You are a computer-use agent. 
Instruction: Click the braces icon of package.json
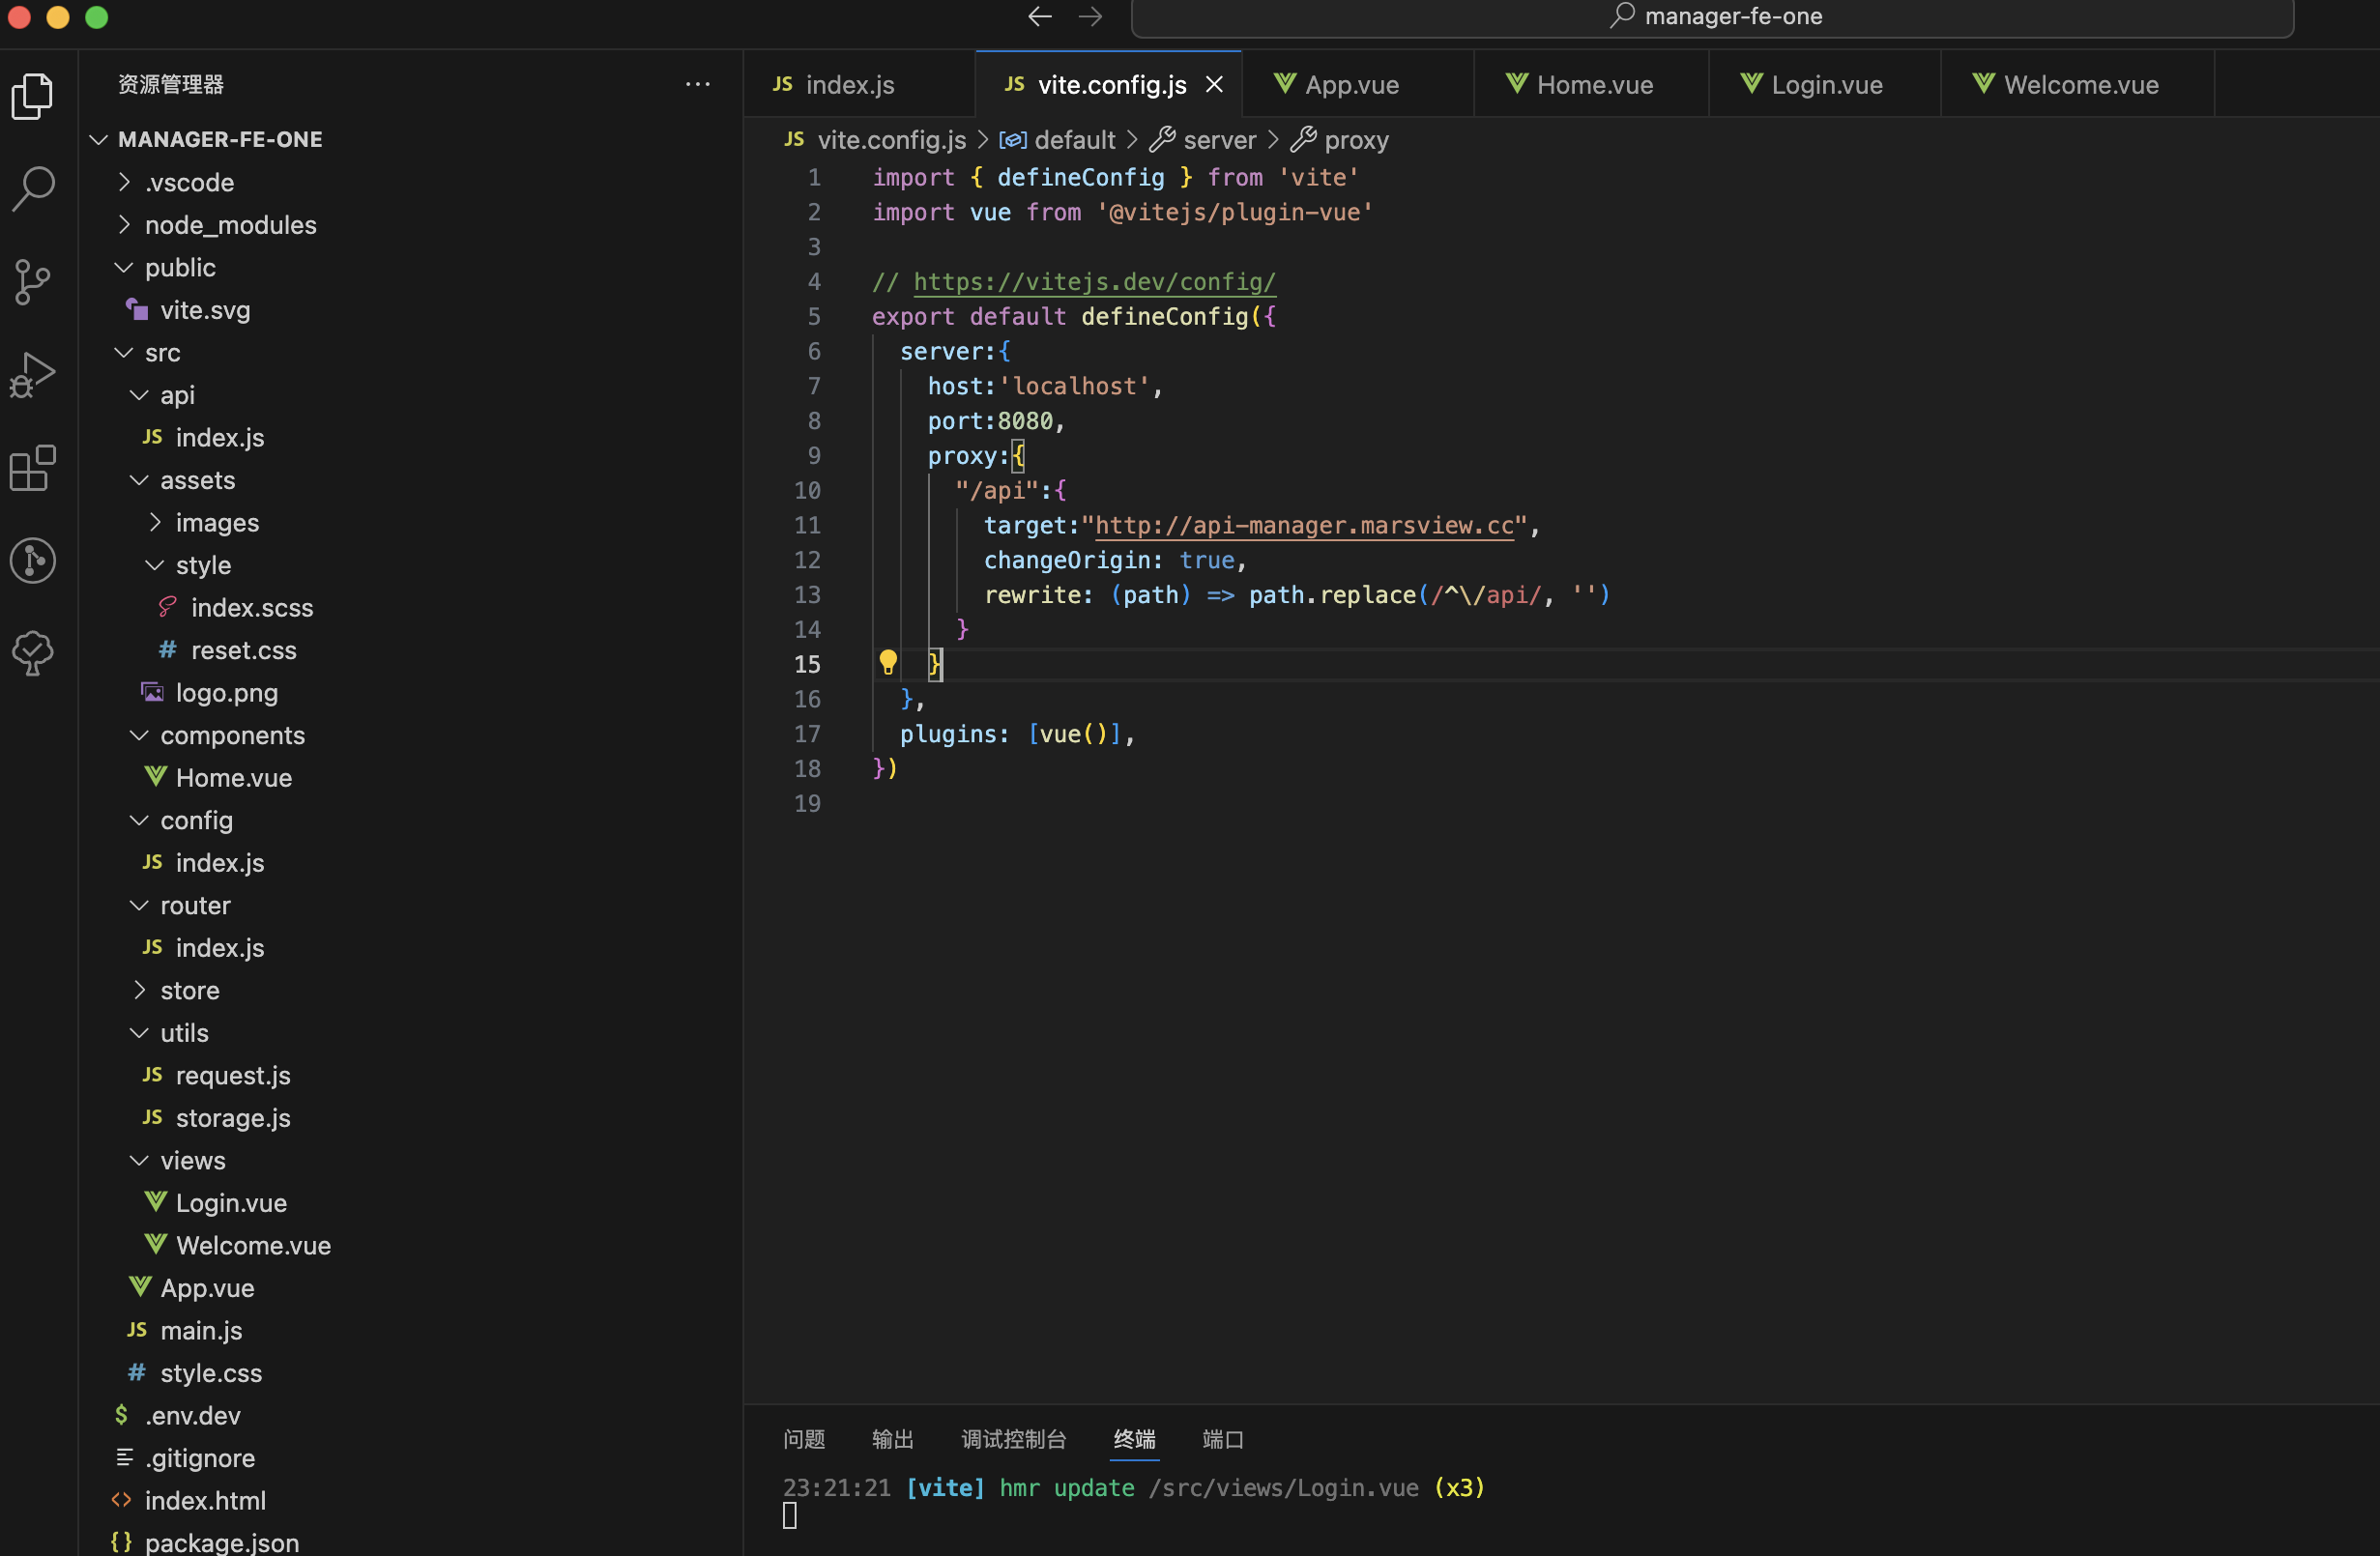[x=122, y=1542]
